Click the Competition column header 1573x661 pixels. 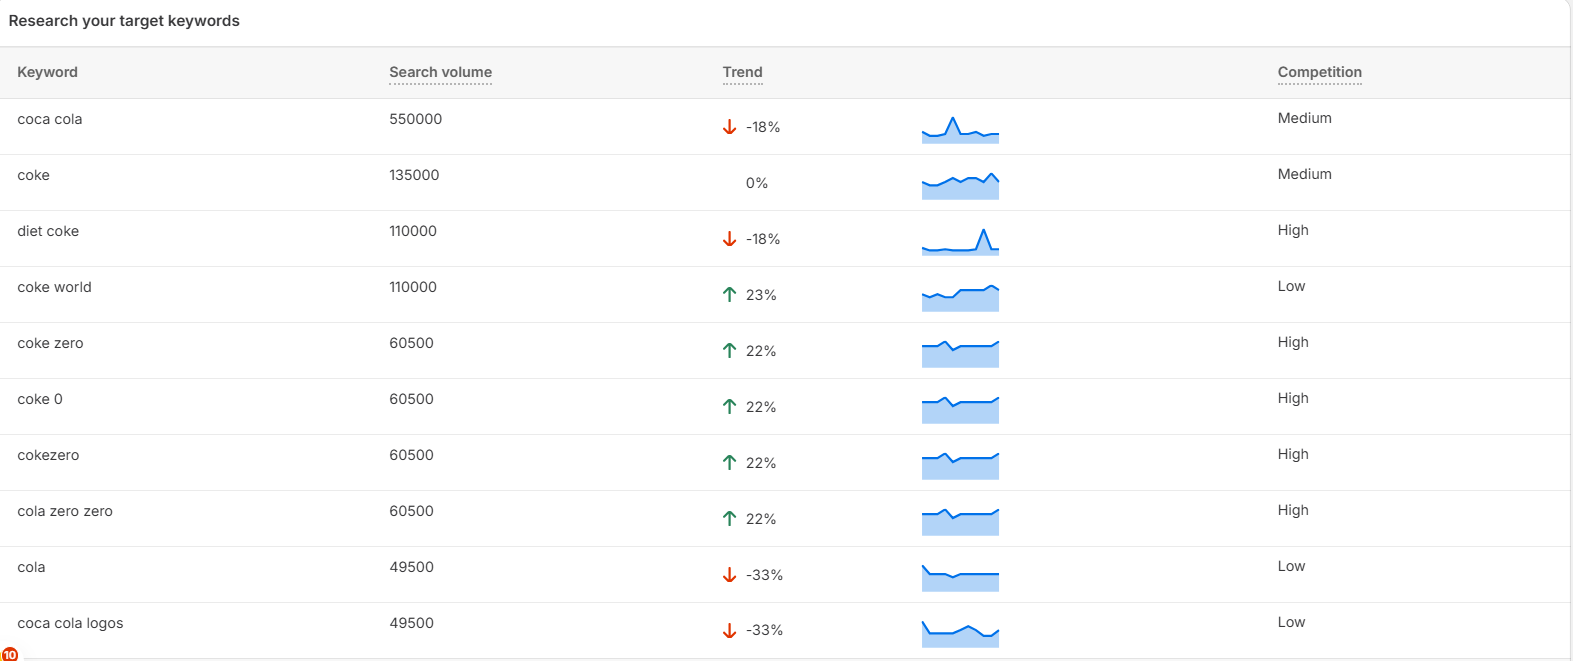click(1319, 72)
